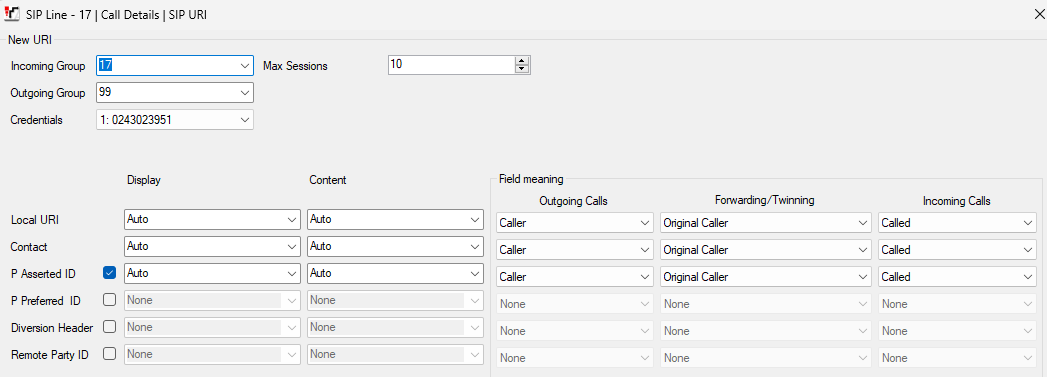Click the Incoming Calls column header
Viewport: 1047px width, 377px height.
(957, 200)
